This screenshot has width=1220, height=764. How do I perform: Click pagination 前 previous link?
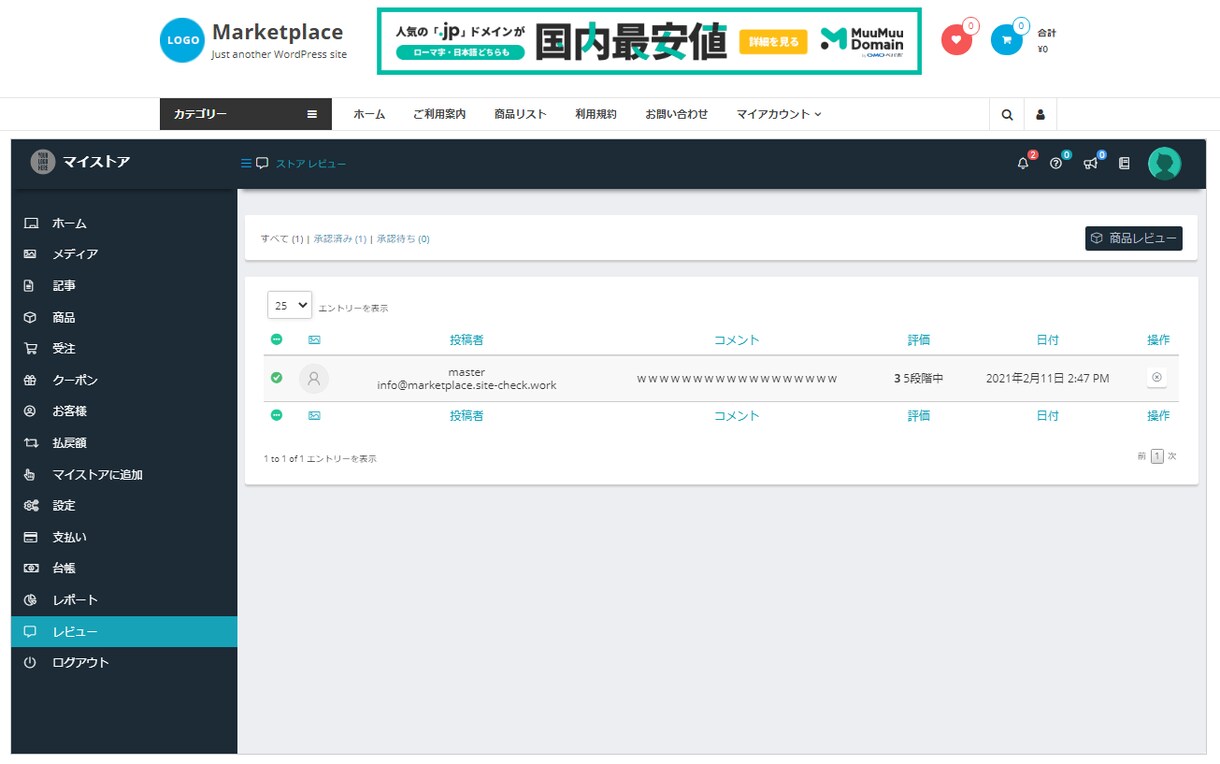pos(1141,456)
